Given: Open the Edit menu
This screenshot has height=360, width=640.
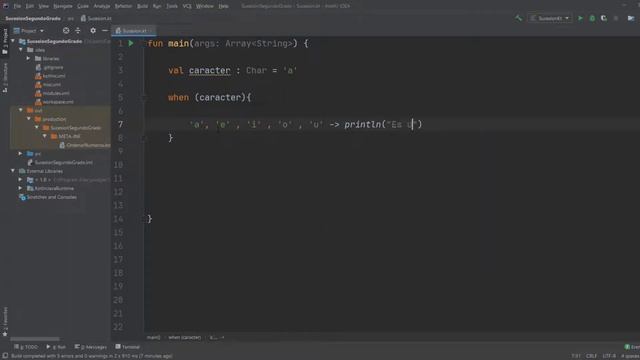Looking at the screenshot, I should tap(30, 6).
